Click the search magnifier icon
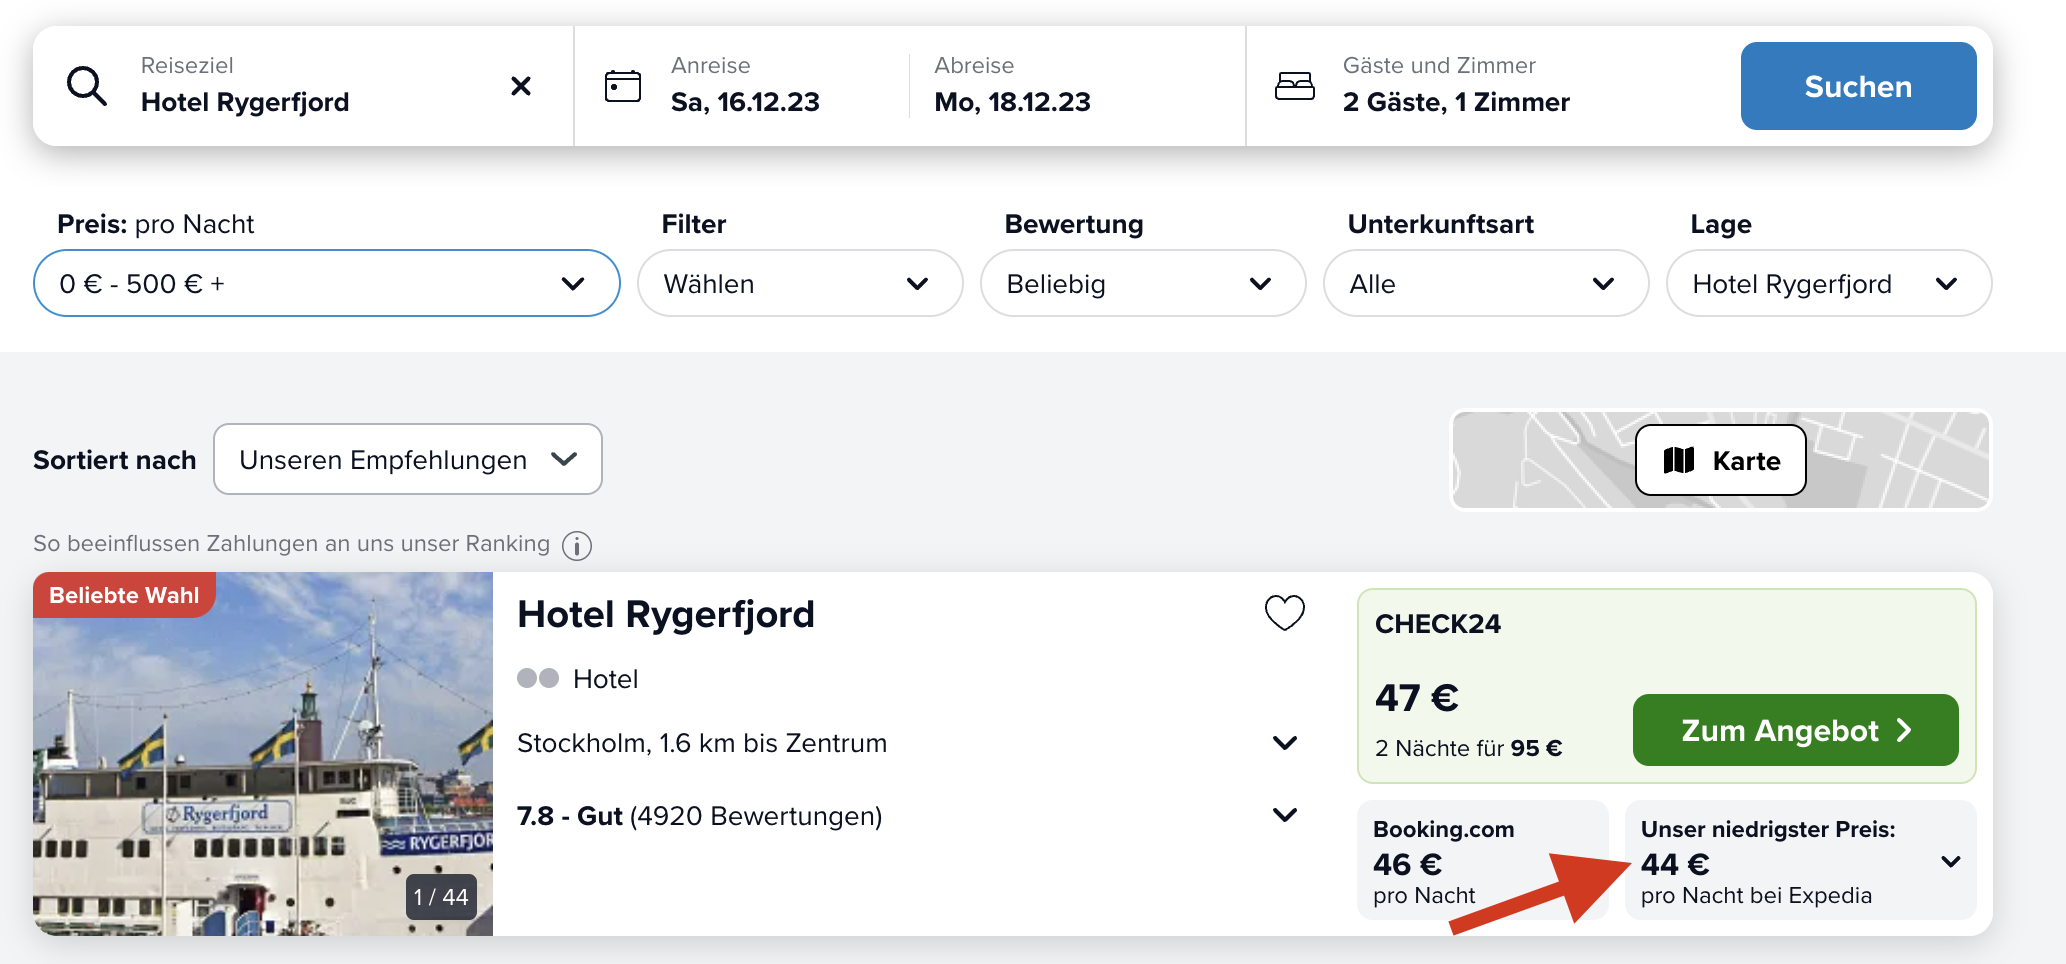This screenshot has height=964, width=2066. tap(87, 86)
